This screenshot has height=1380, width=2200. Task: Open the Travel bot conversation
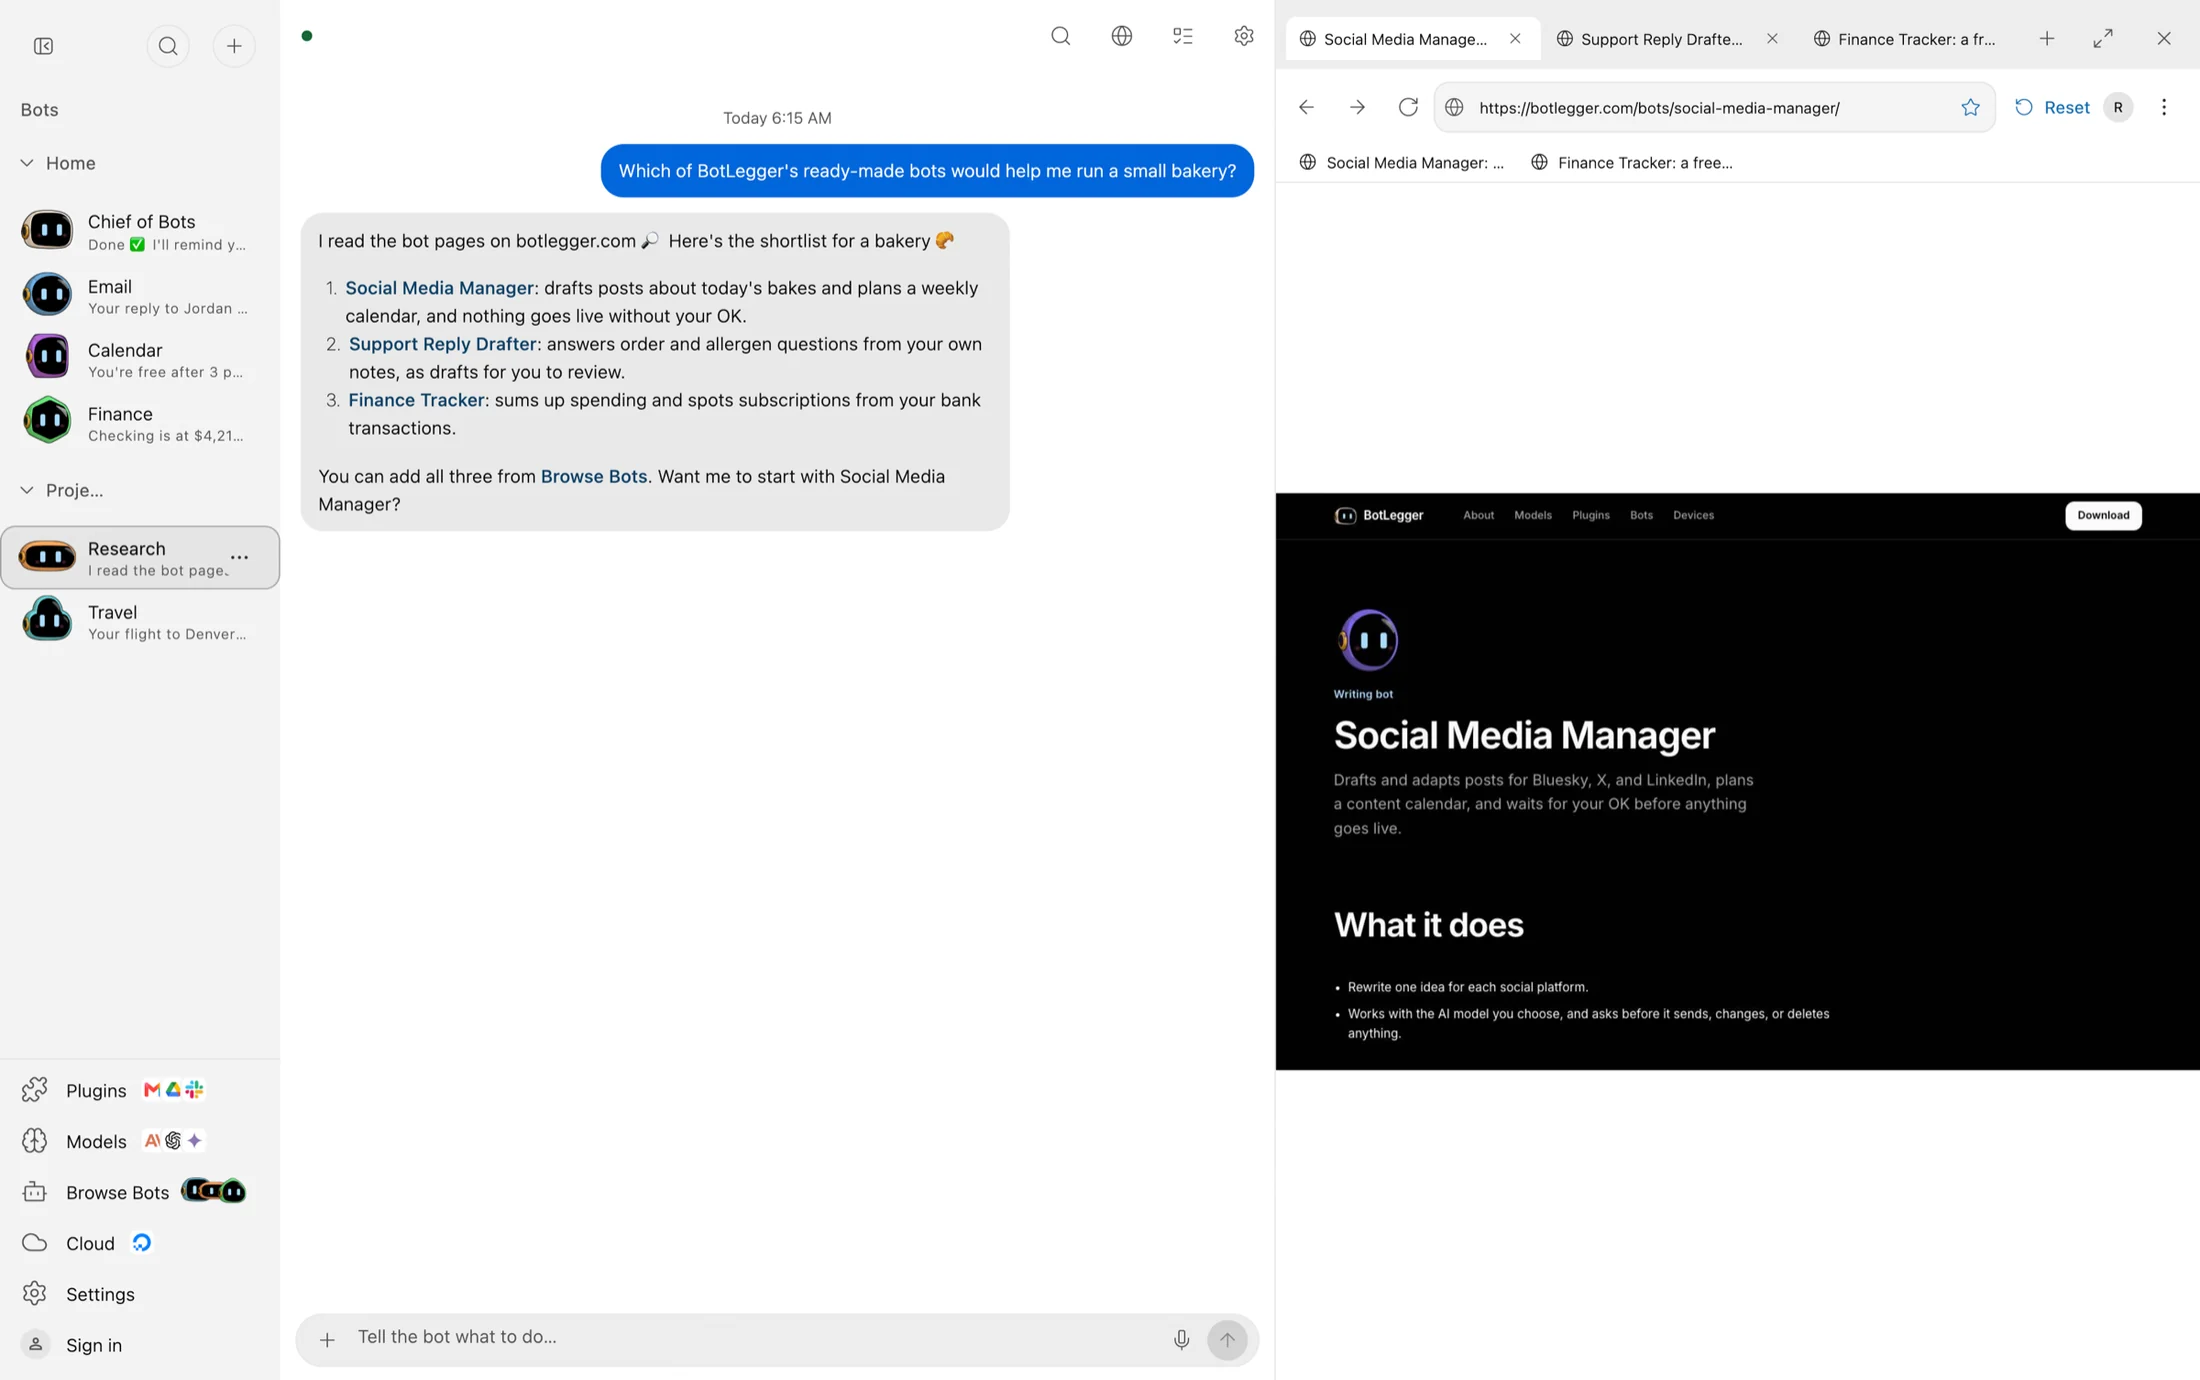pyautogui.click(x=140, y=621)
